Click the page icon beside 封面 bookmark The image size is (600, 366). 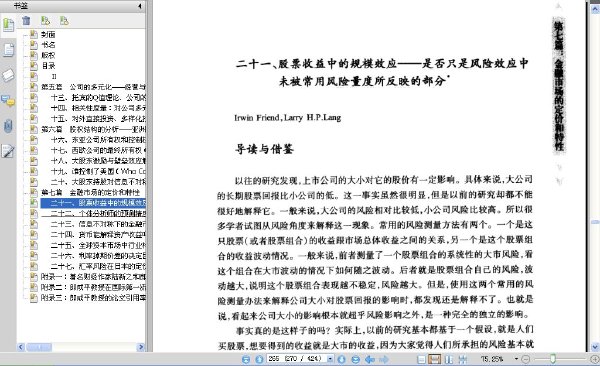coord(34,34)
